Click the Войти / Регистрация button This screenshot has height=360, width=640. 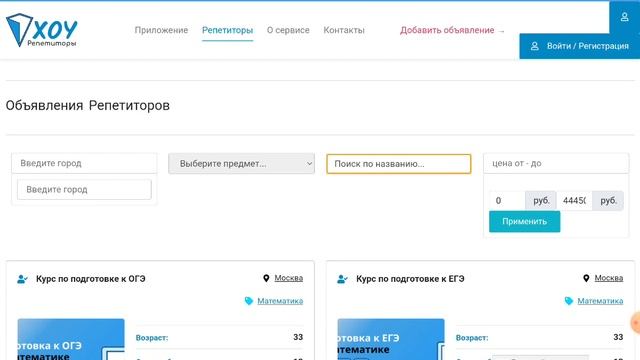[x=580, y=46]
